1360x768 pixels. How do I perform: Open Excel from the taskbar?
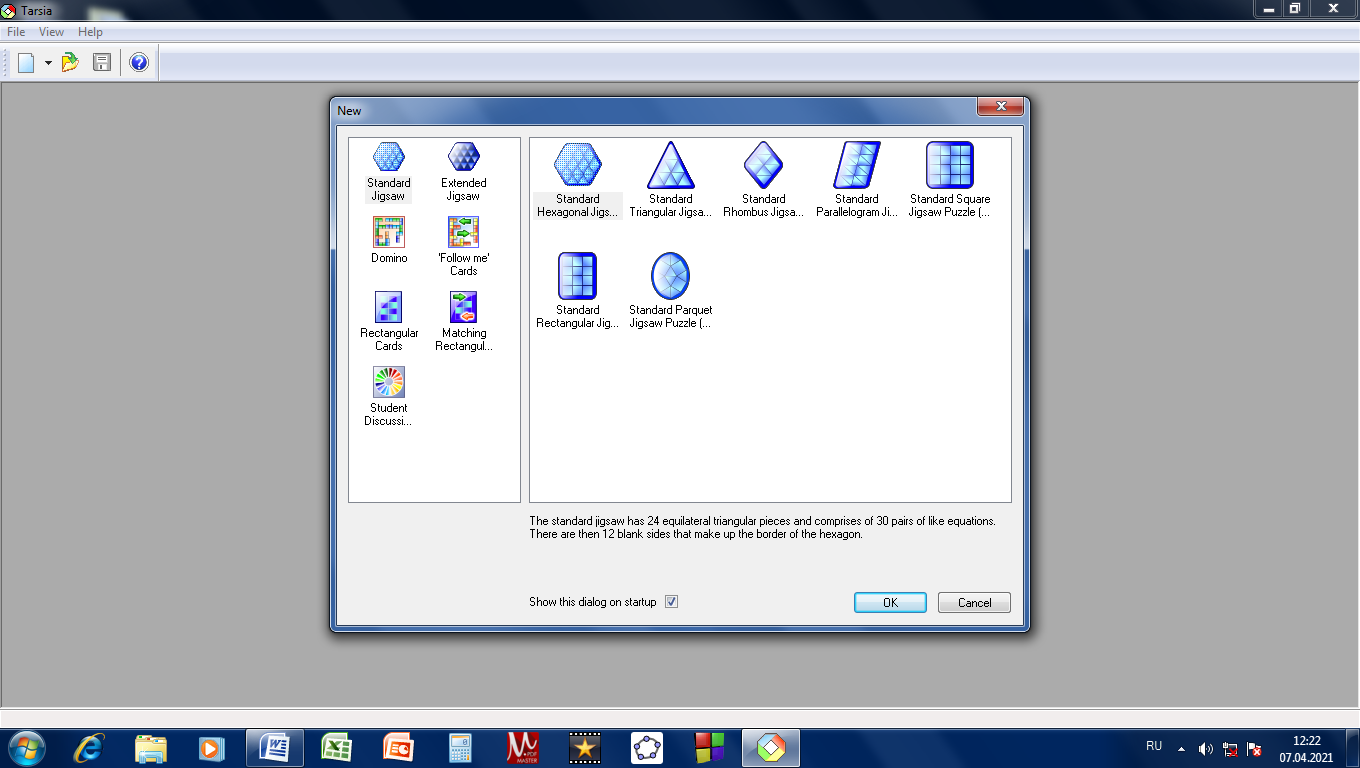click(336, 748)
